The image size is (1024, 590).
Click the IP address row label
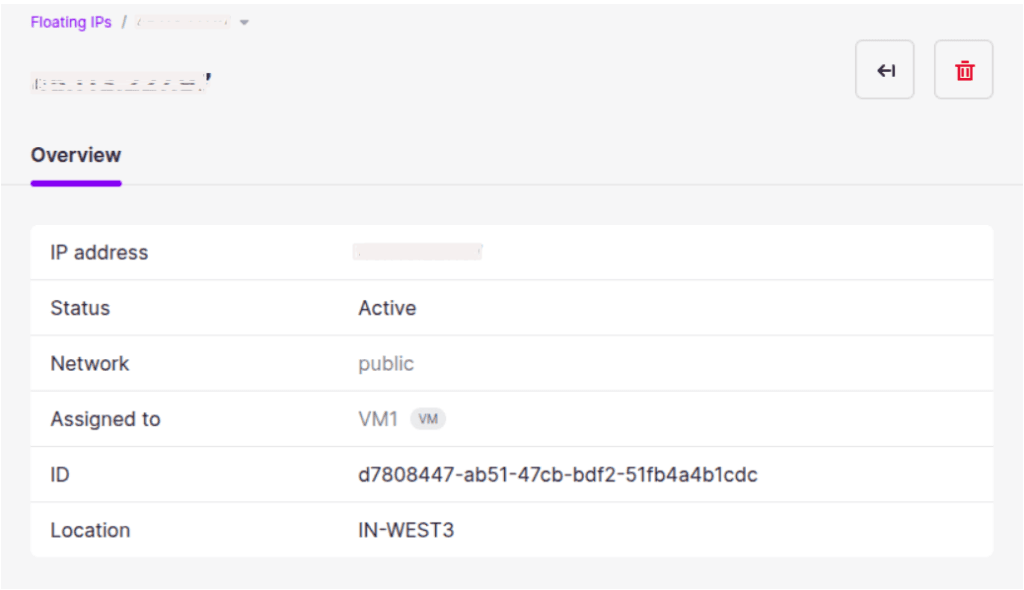click(99, 252)
